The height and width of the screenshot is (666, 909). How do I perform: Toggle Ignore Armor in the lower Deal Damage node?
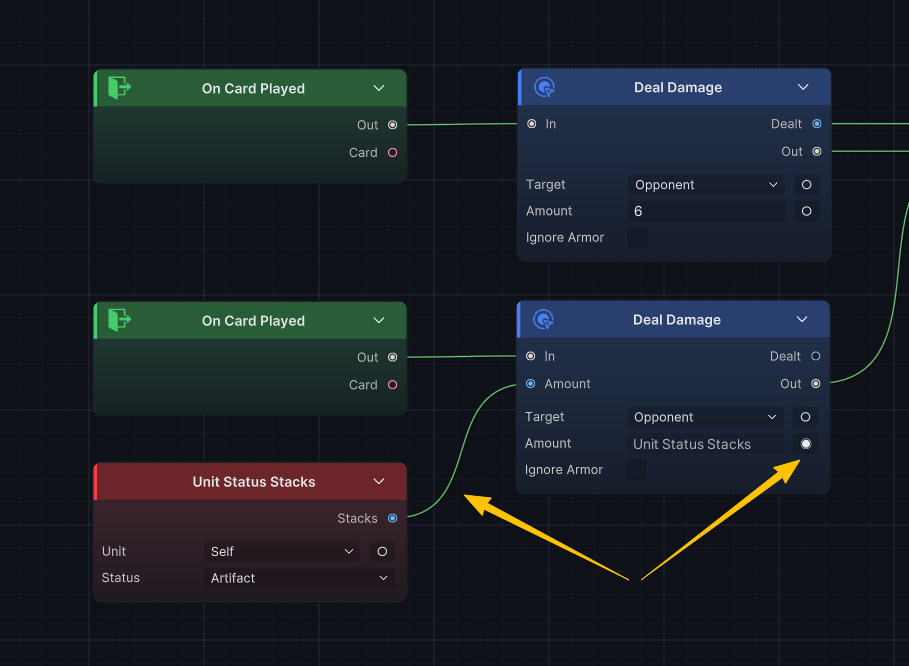[637, 470]
